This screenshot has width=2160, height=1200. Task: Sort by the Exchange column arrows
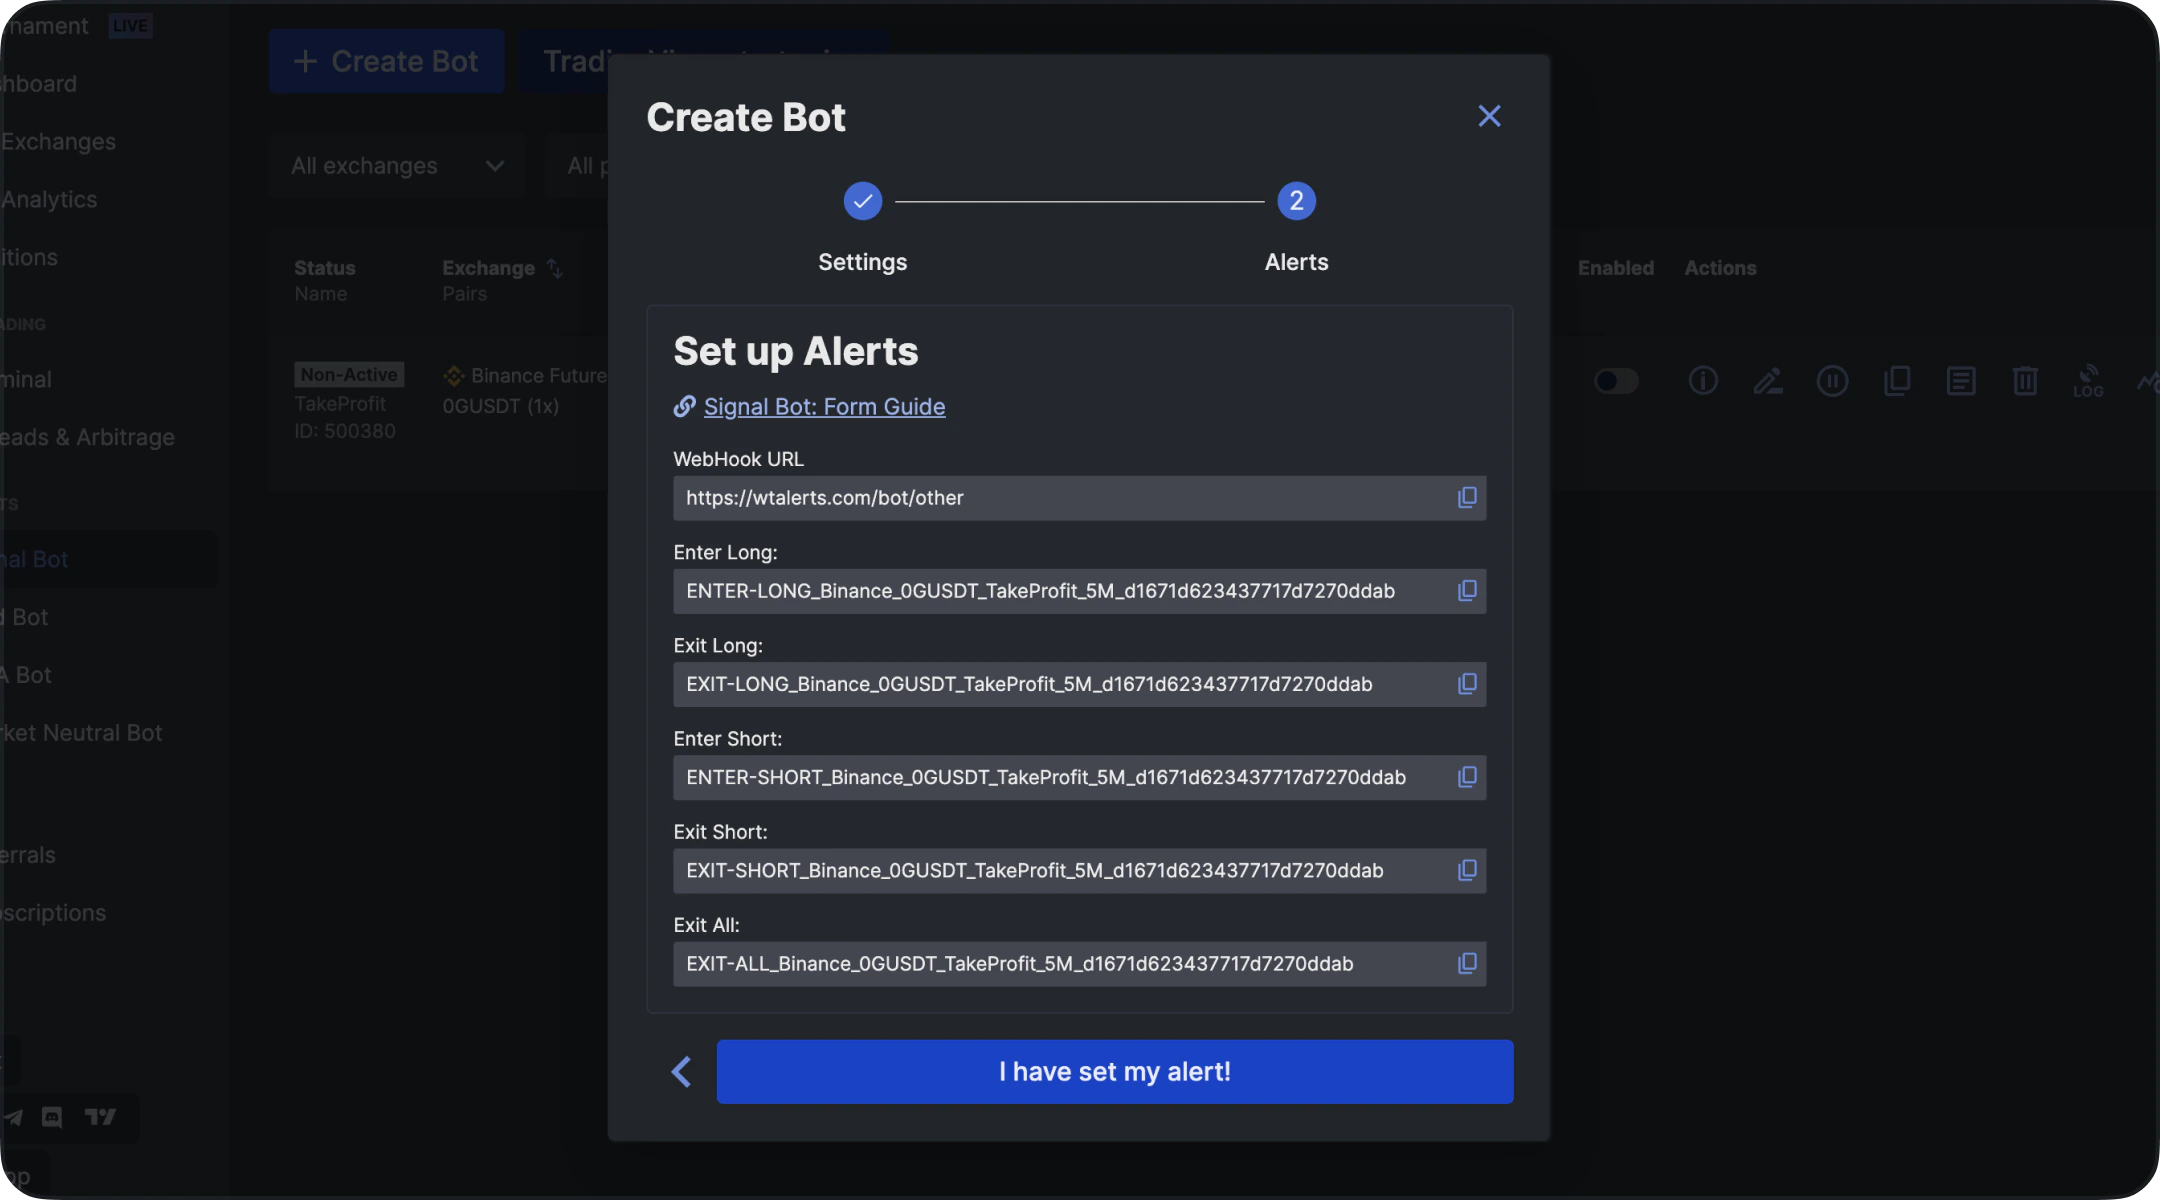click(555, 268)
